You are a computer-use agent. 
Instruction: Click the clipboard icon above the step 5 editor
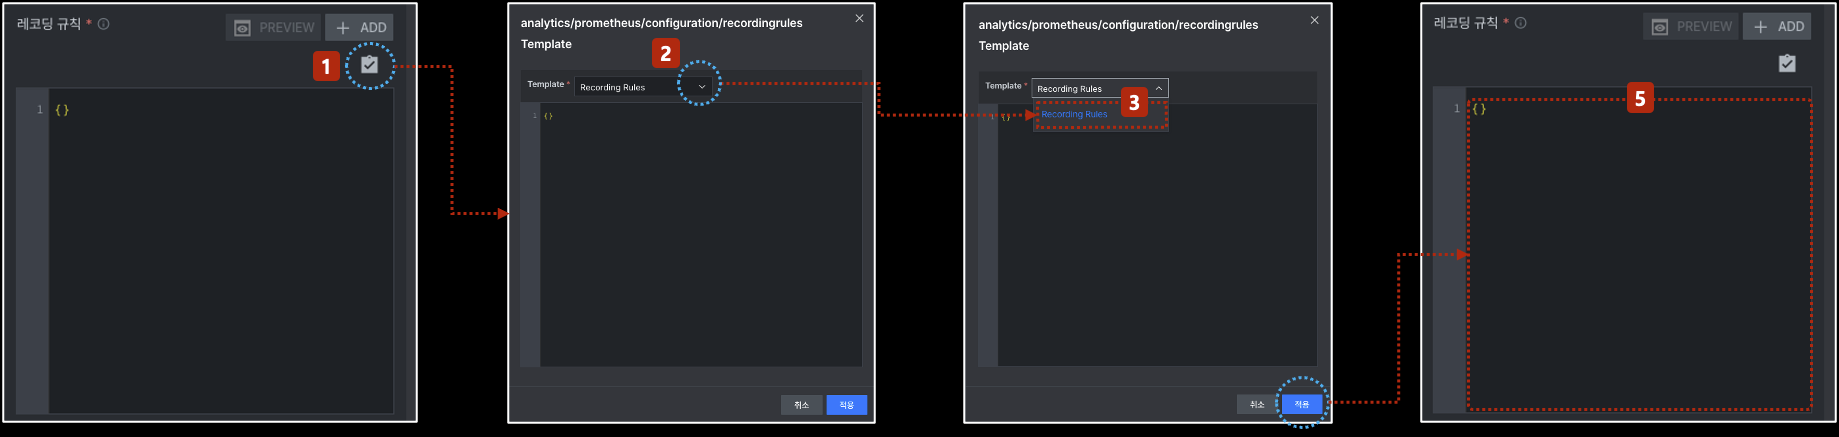point(1787,63)
